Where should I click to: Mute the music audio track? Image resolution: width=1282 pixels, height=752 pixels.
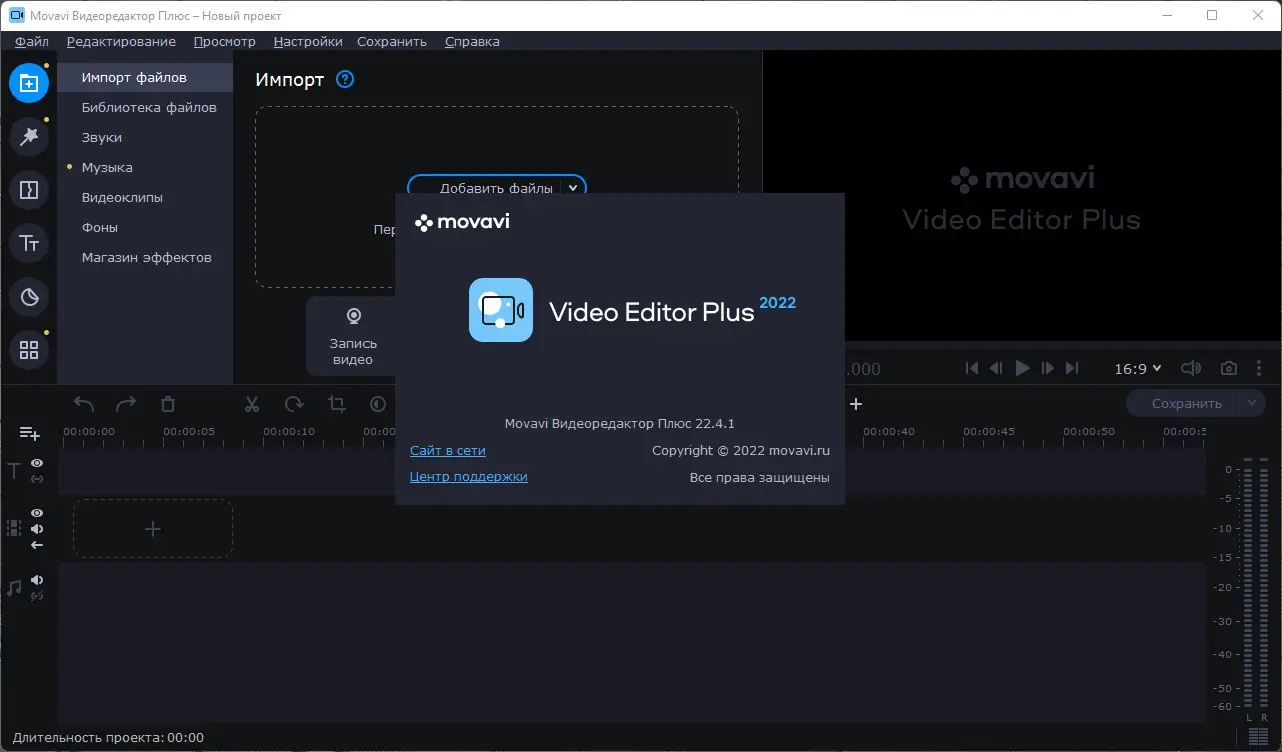point(37,580)
